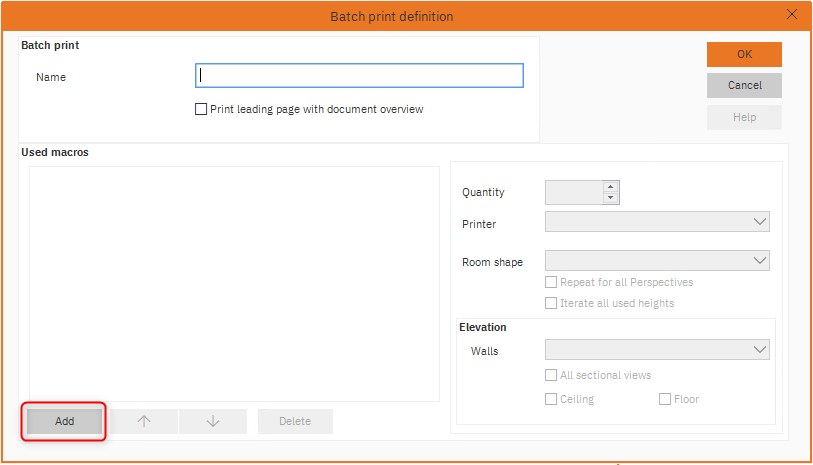Tick the All sectional views checkbox
Screen dimensions: 813x465
click(551, 375)
